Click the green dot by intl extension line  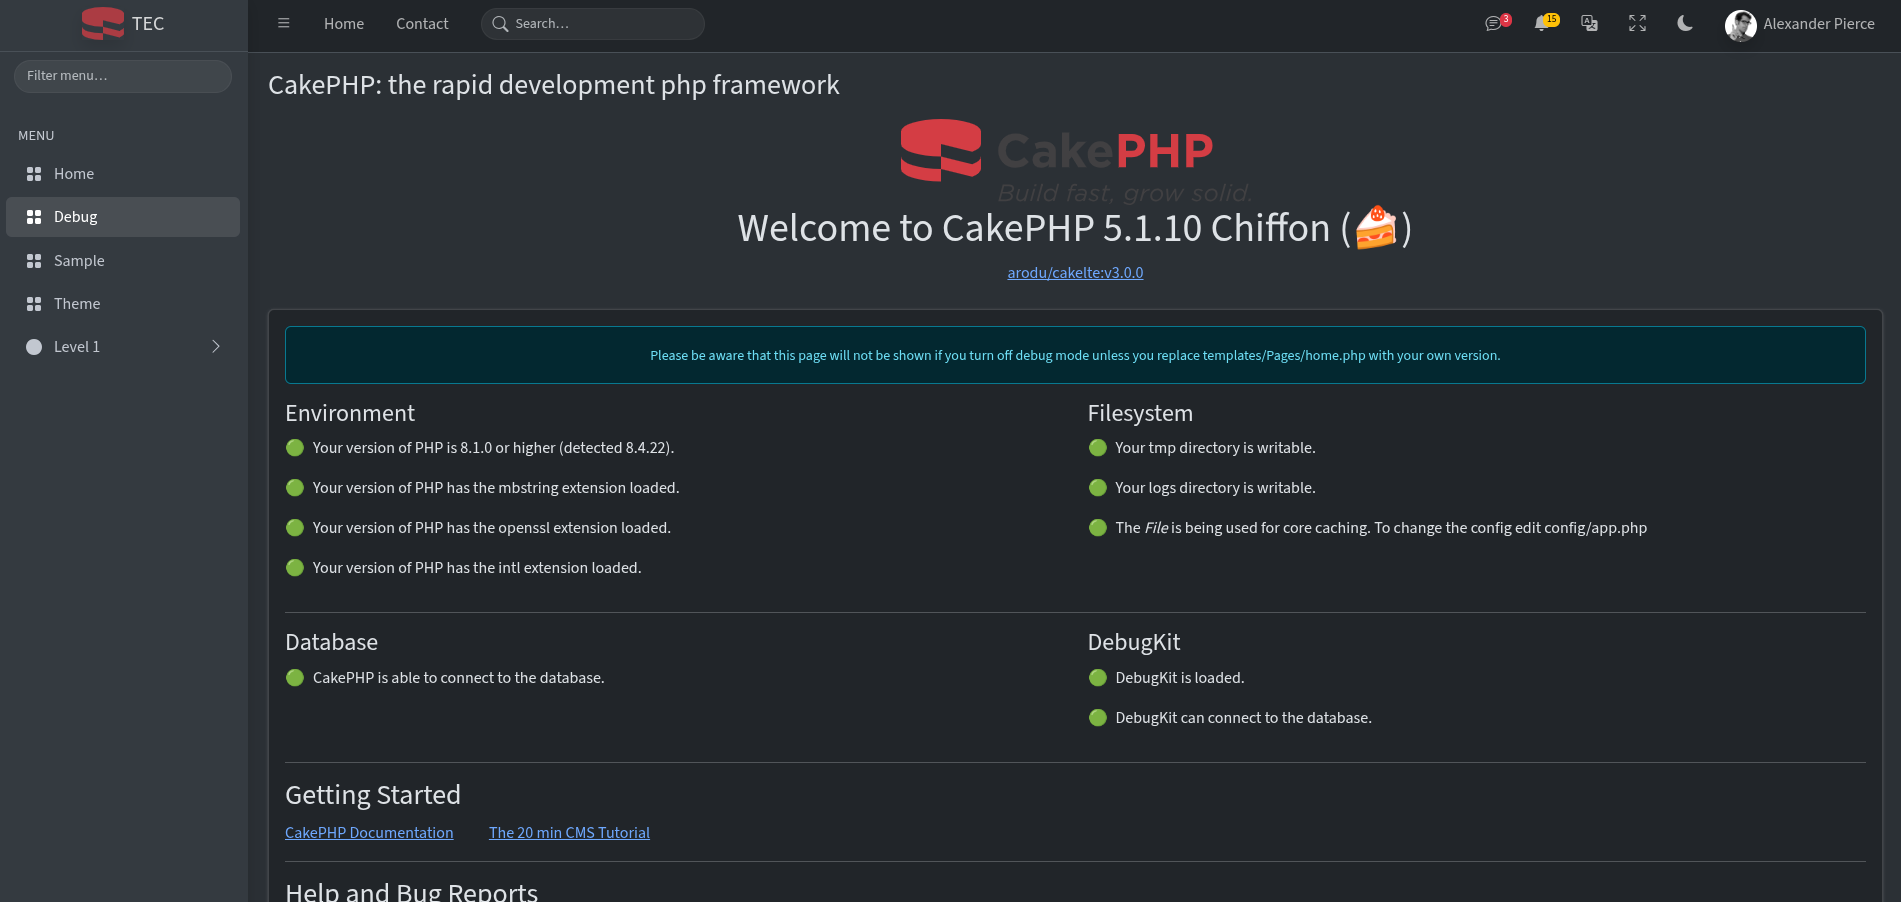pyautogui.click(x=295, y=568)
